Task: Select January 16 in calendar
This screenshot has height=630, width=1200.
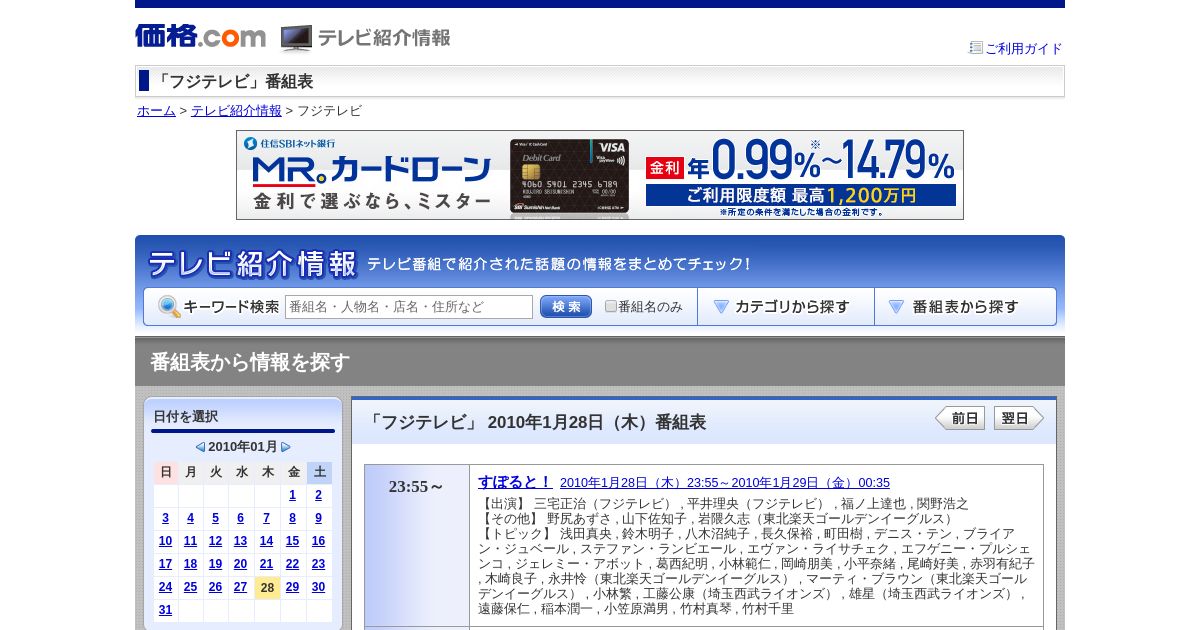Action: (x=318, y=541)
